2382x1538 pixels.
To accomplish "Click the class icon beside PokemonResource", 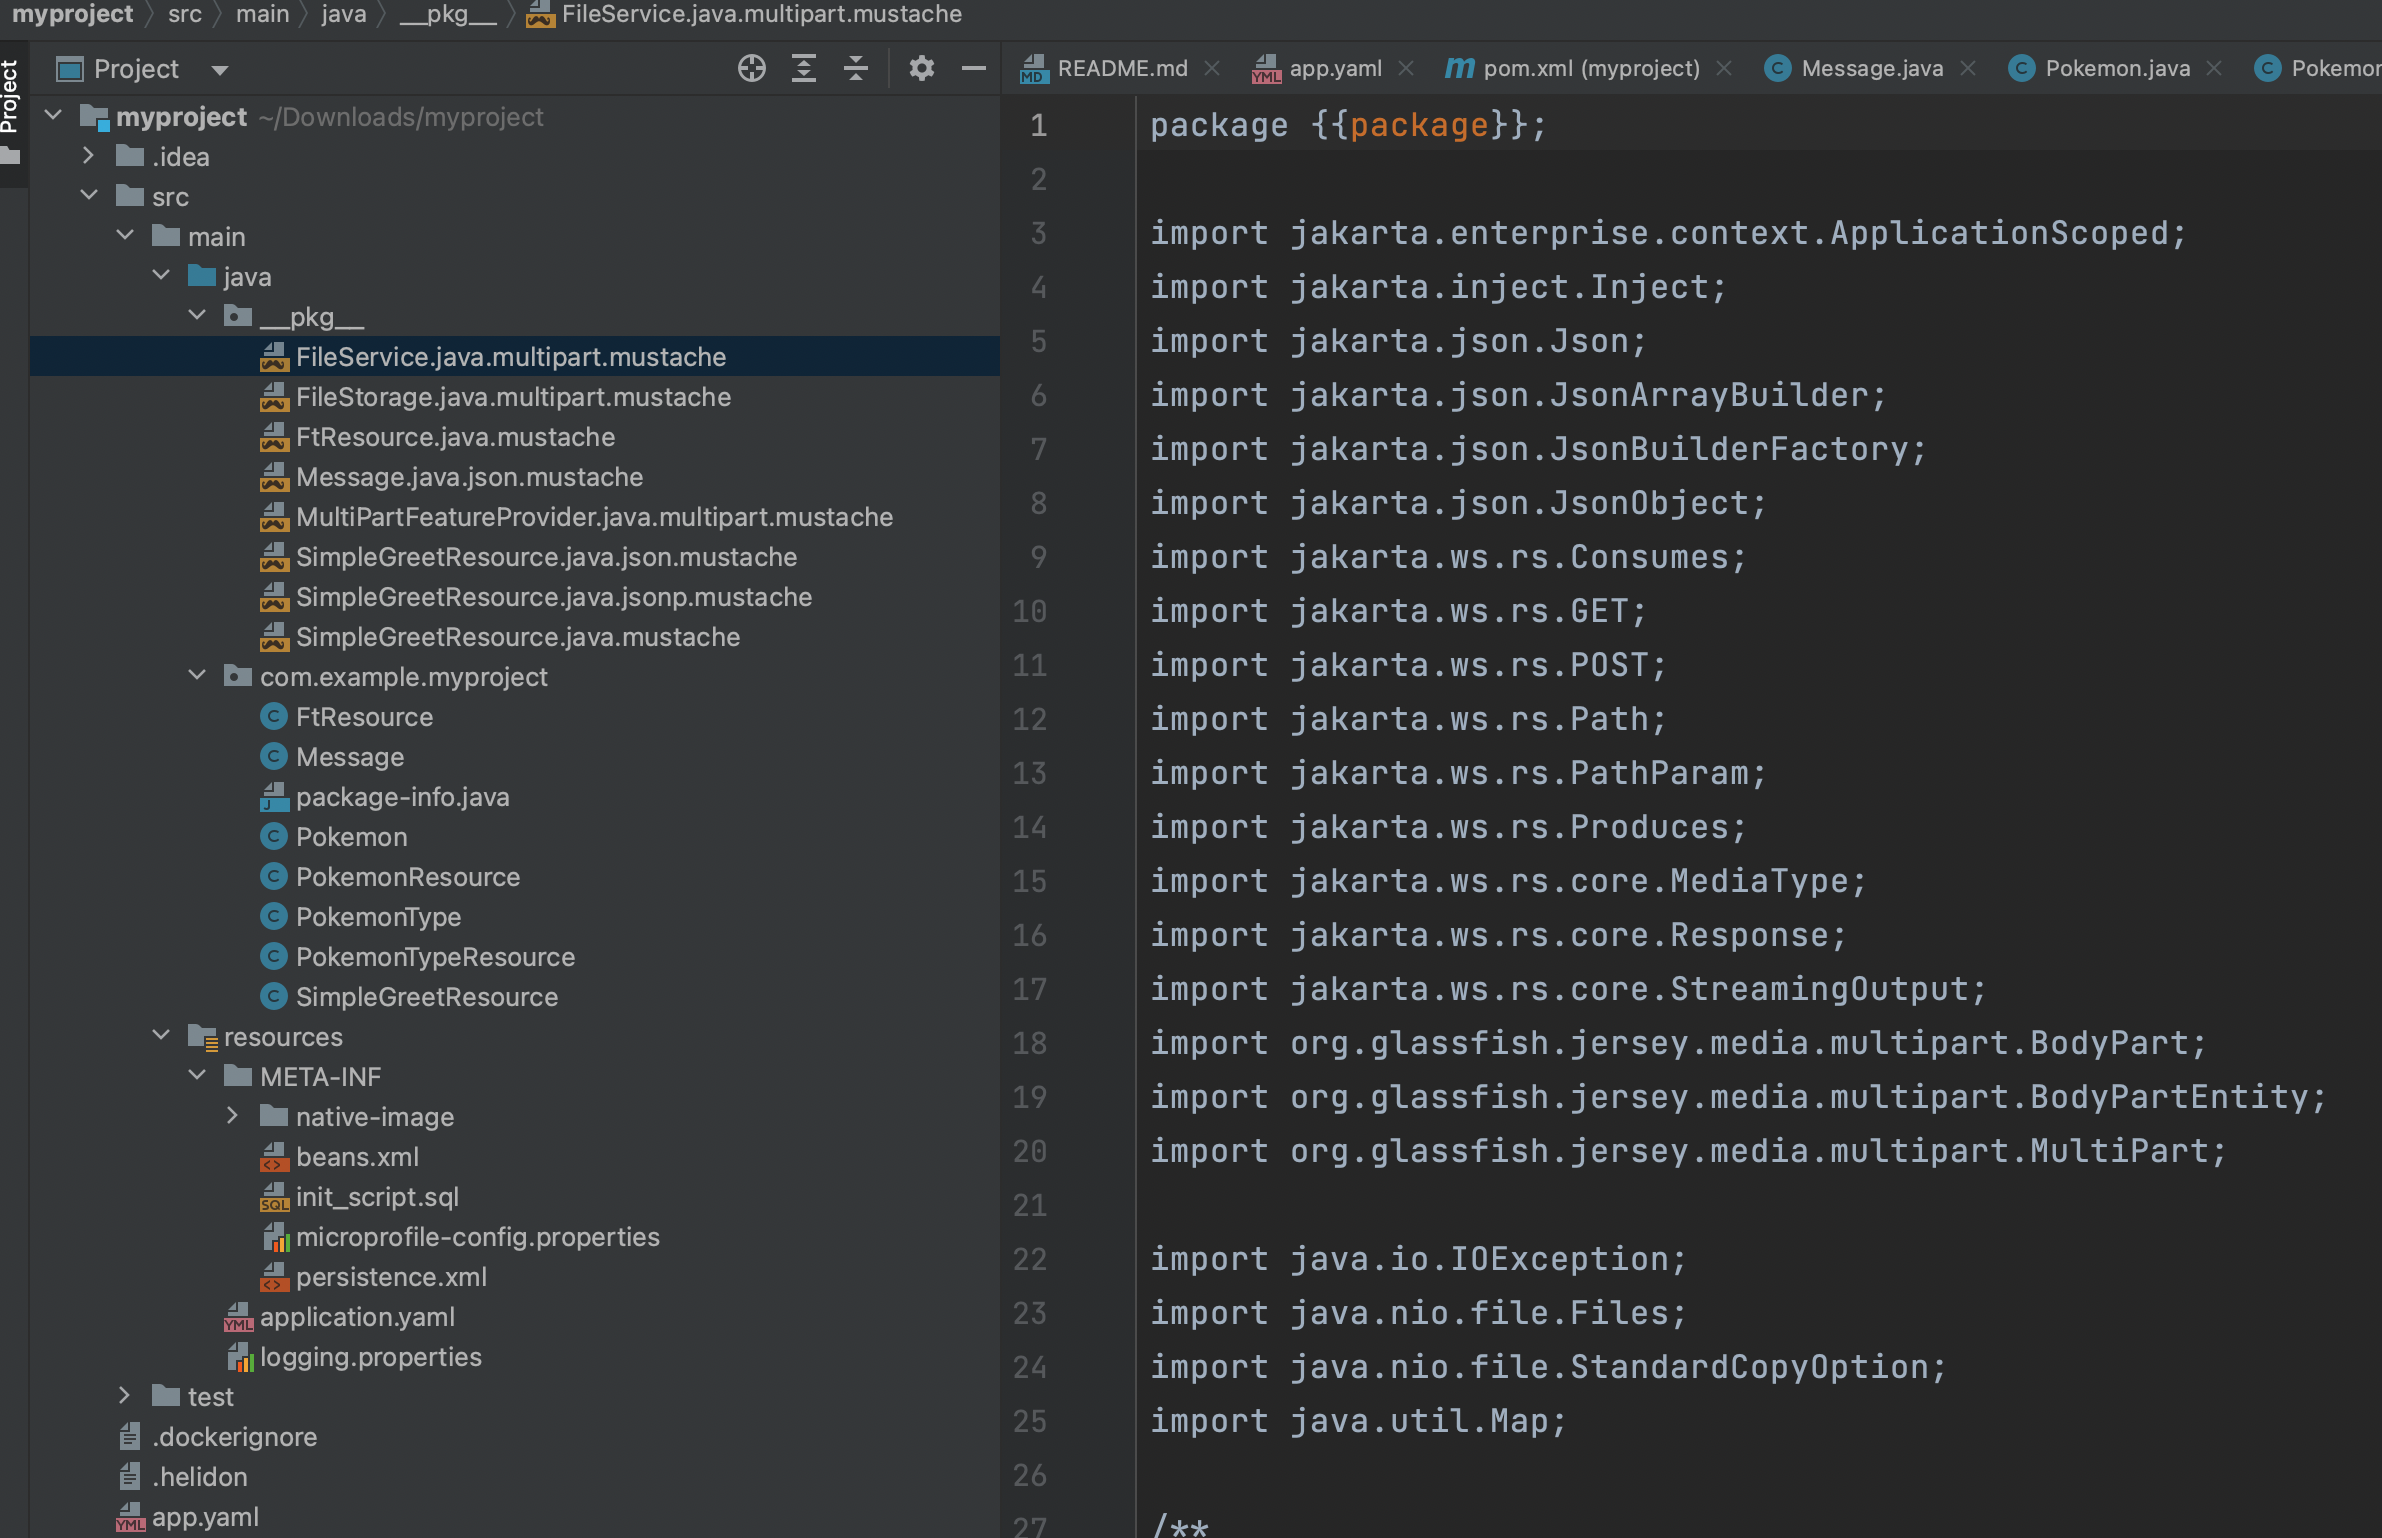I will click(x=275, y=876).
